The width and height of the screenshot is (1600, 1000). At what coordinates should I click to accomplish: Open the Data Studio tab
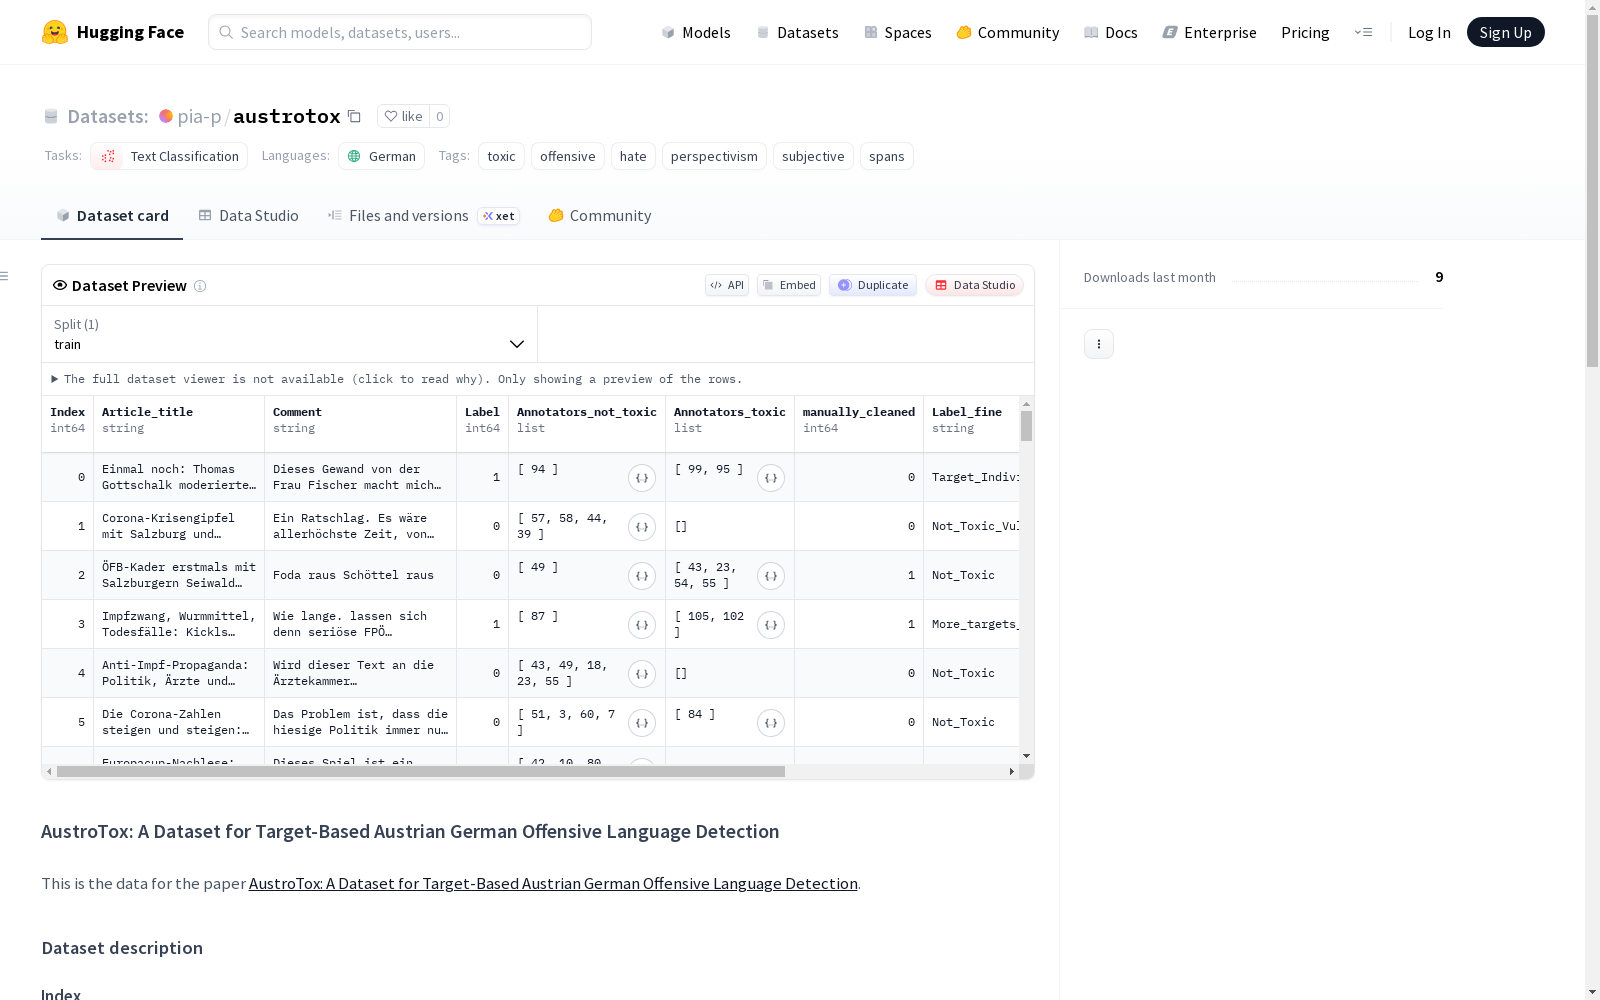(249, 216)
